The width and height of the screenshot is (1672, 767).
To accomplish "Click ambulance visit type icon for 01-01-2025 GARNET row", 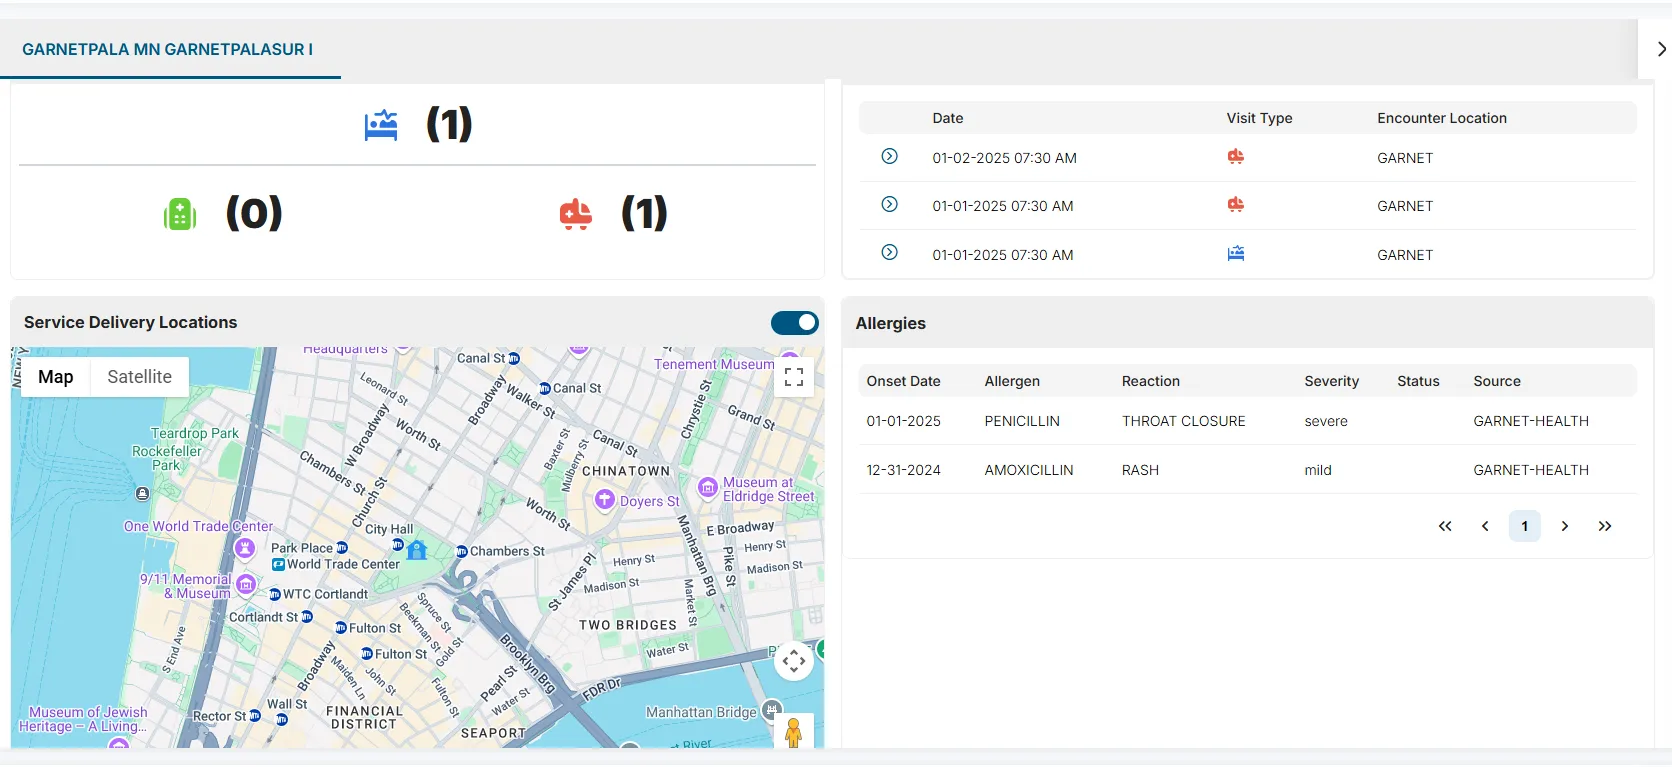I will 1236,205.
